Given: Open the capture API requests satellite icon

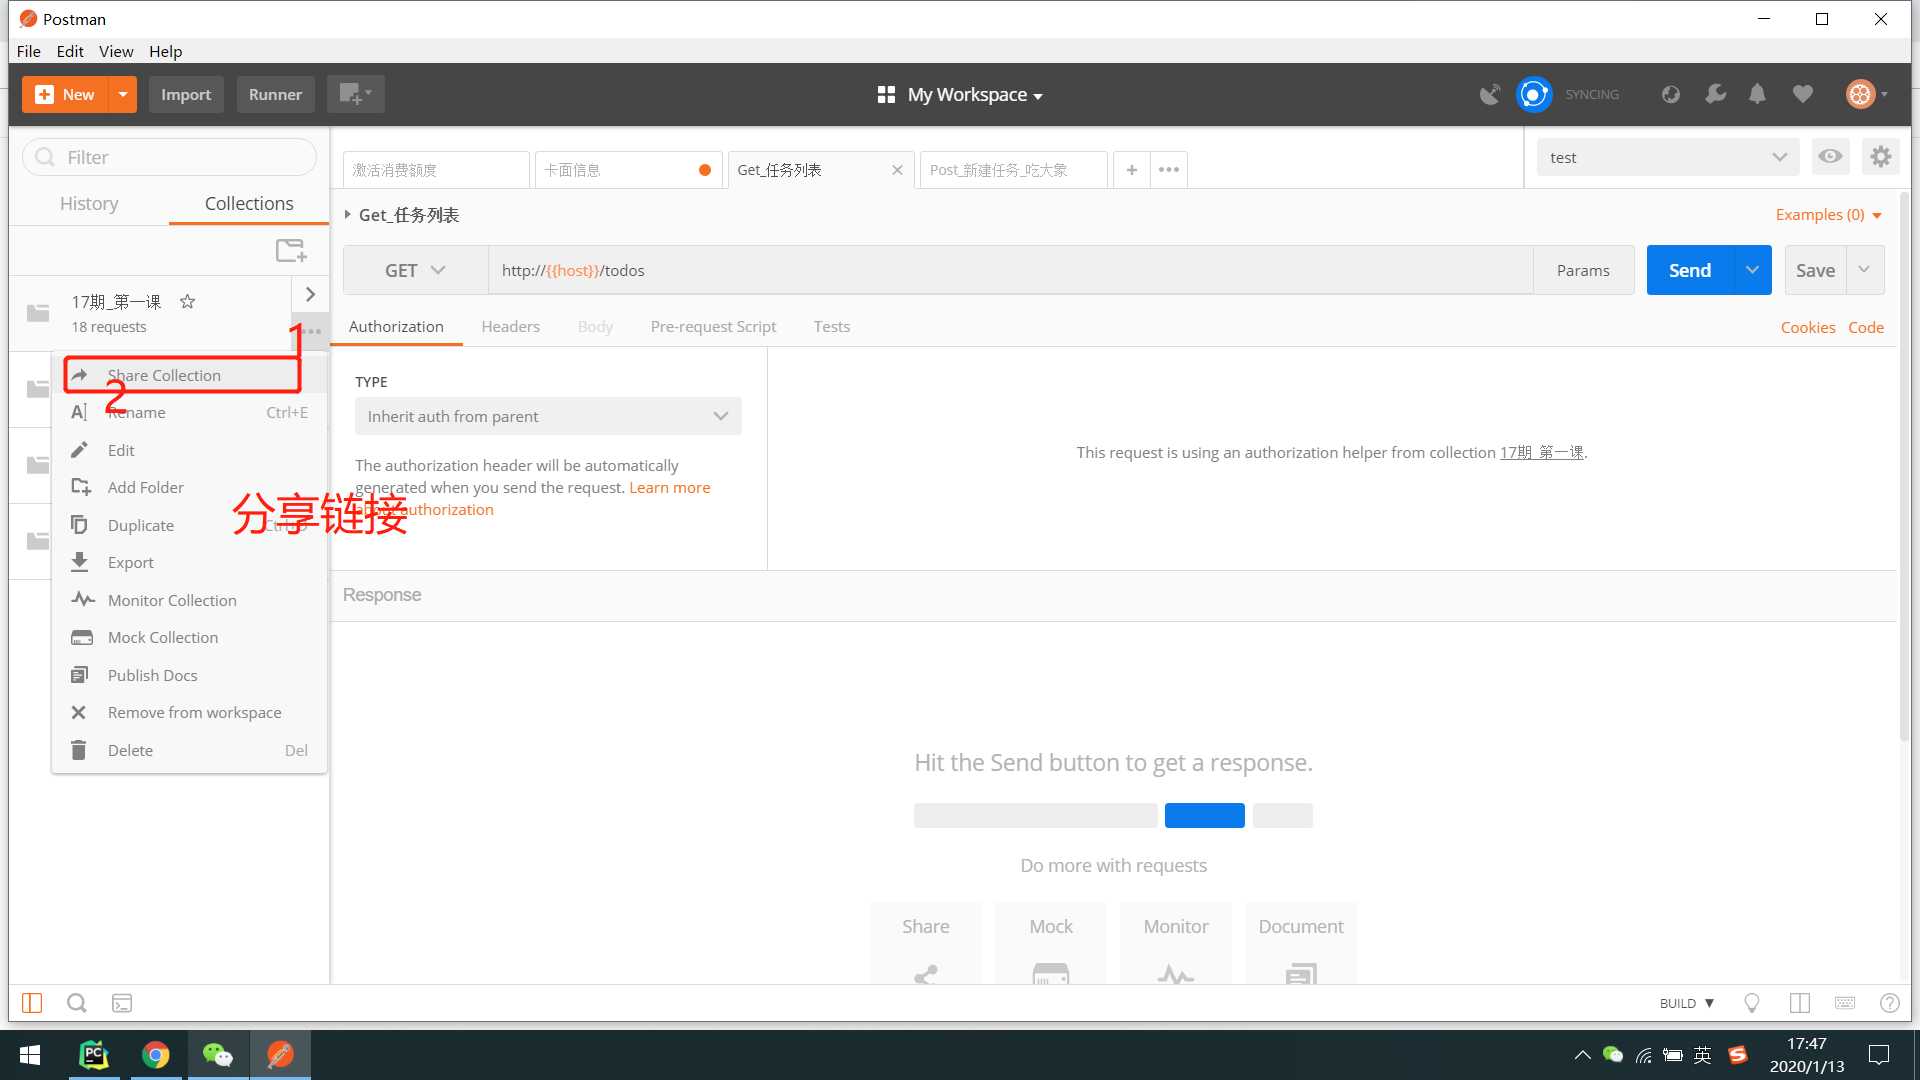Looking at the screenshot, I should (1490, 94).
